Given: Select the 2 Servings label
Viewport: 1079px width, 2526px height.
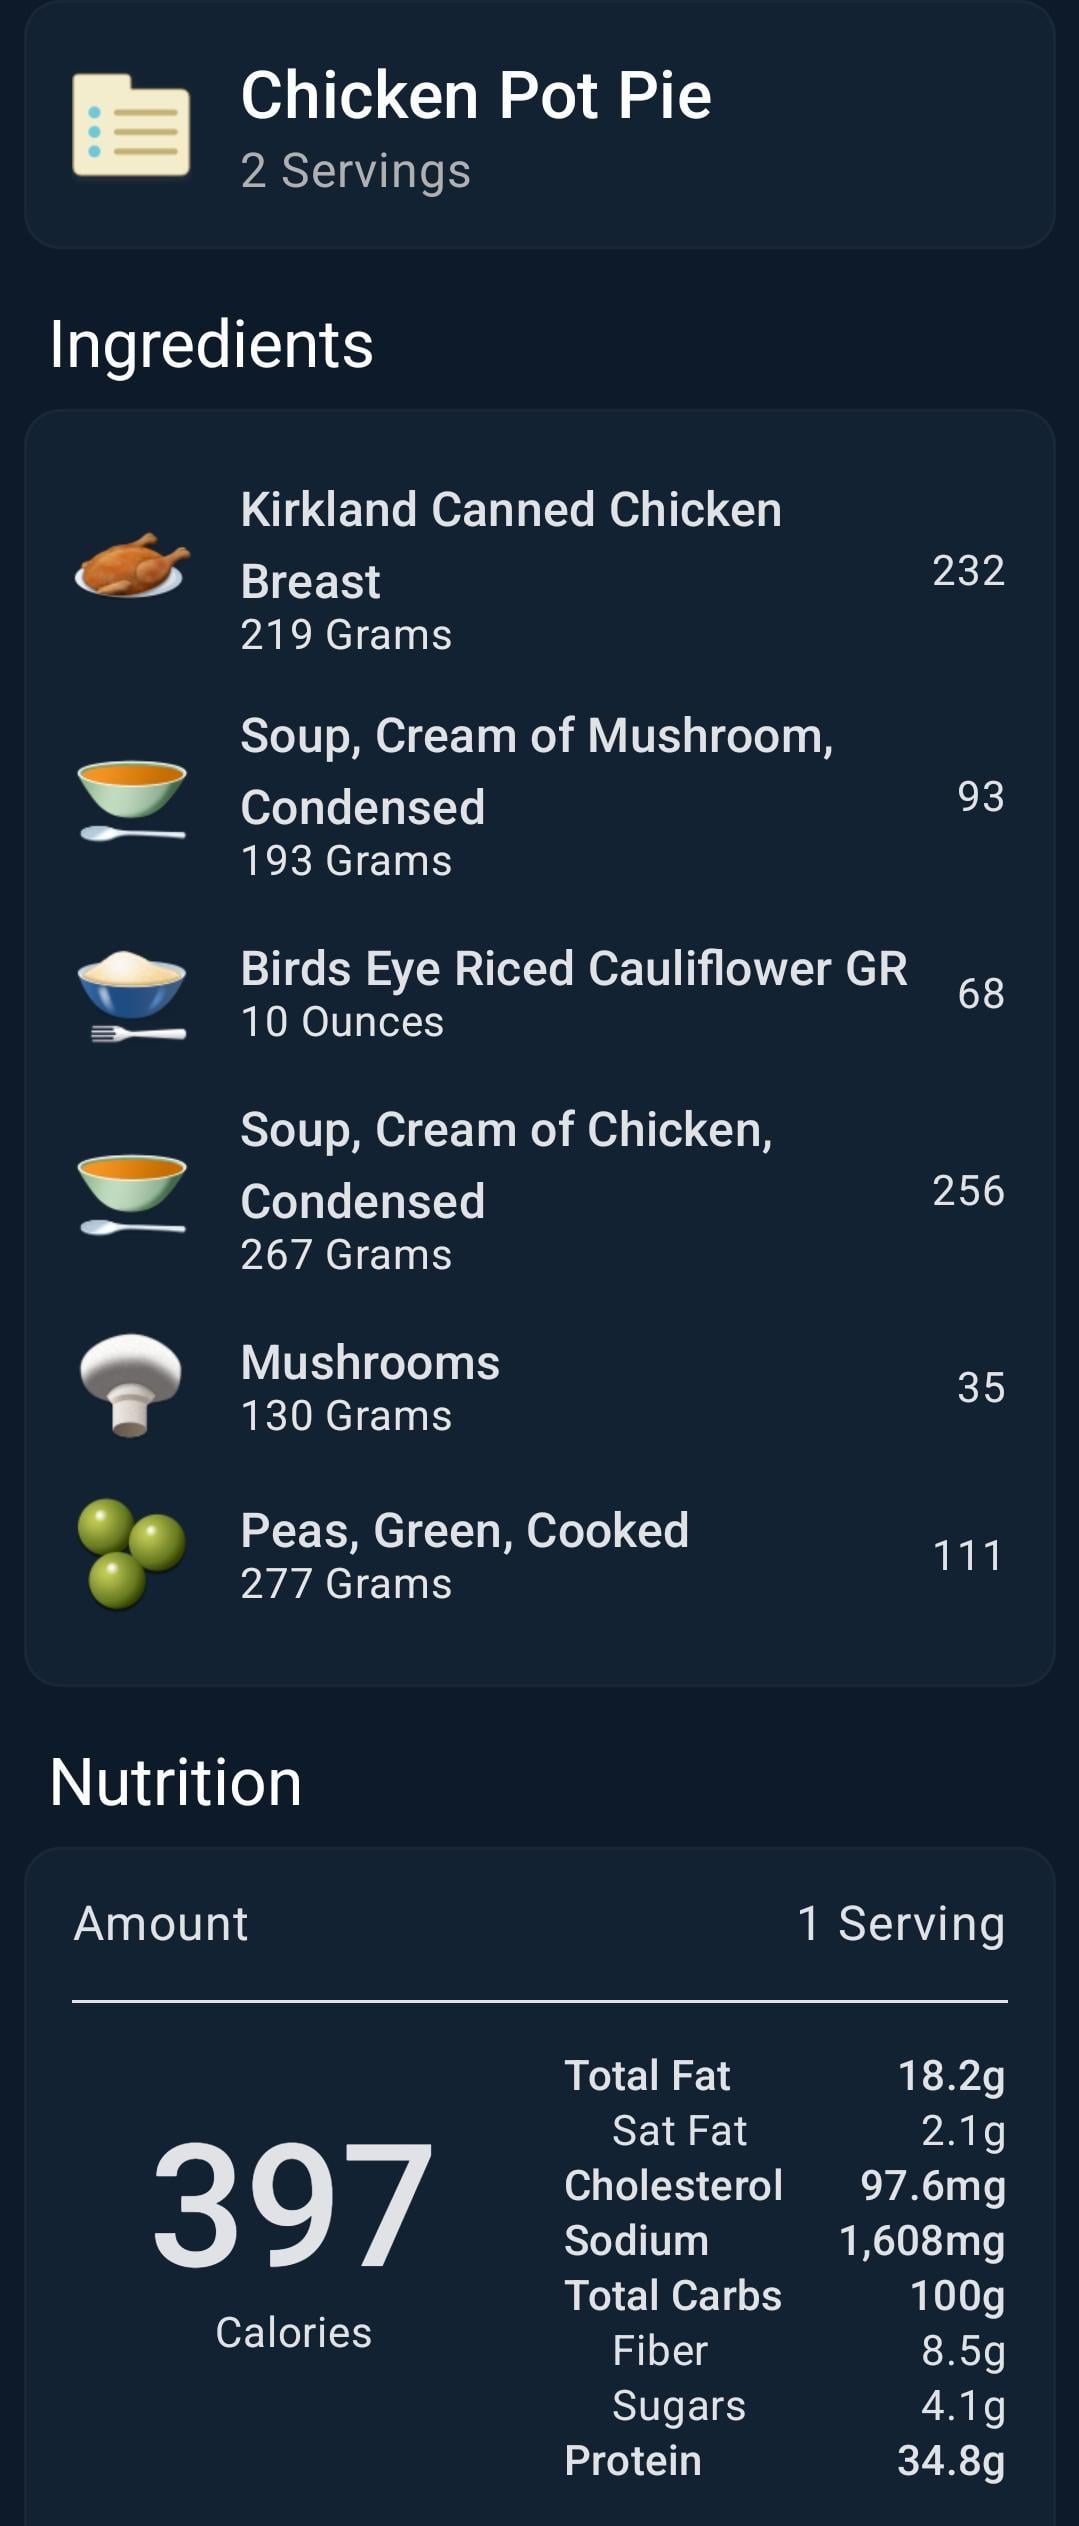Looking at the screenshot, I should coord(355,171).
